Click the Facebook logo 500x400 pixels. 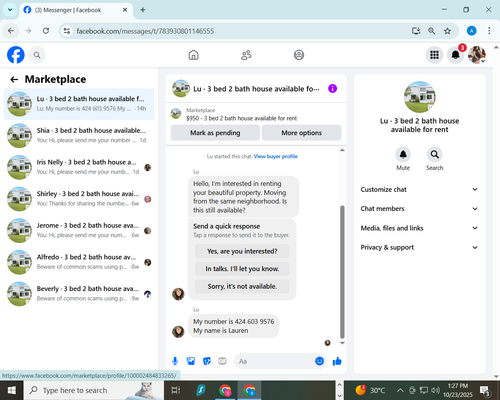pos(16,55)
